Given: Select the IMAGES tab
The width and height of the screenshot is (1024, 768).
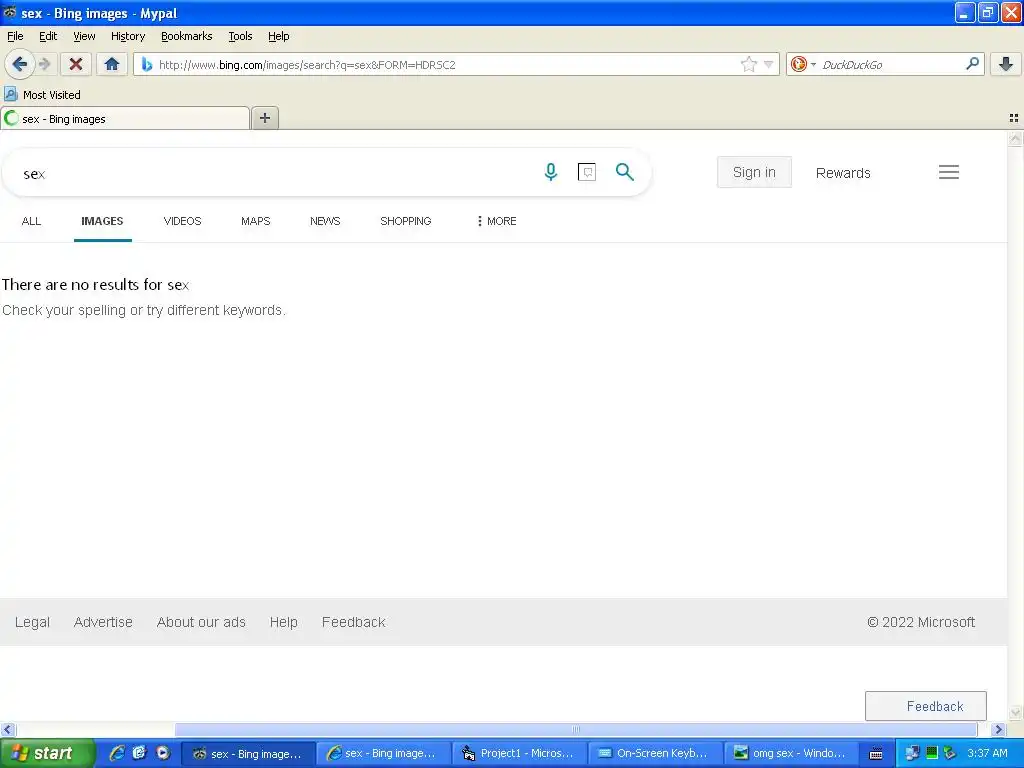Looking at the screenshot, I should (x=102, y=221).
